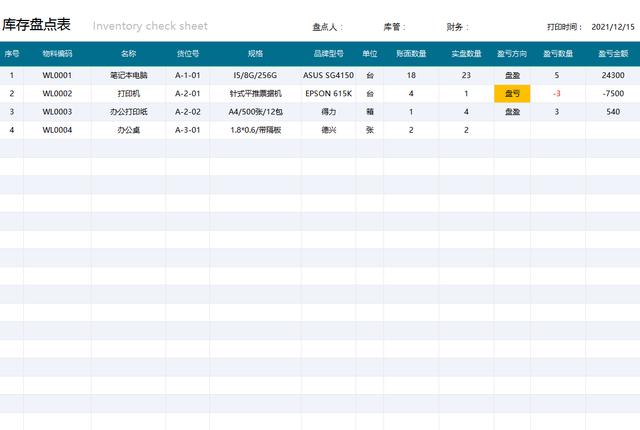640x430 pixels.
Task: Select location cell A-3-01
Action: click(x=188, y=130)
